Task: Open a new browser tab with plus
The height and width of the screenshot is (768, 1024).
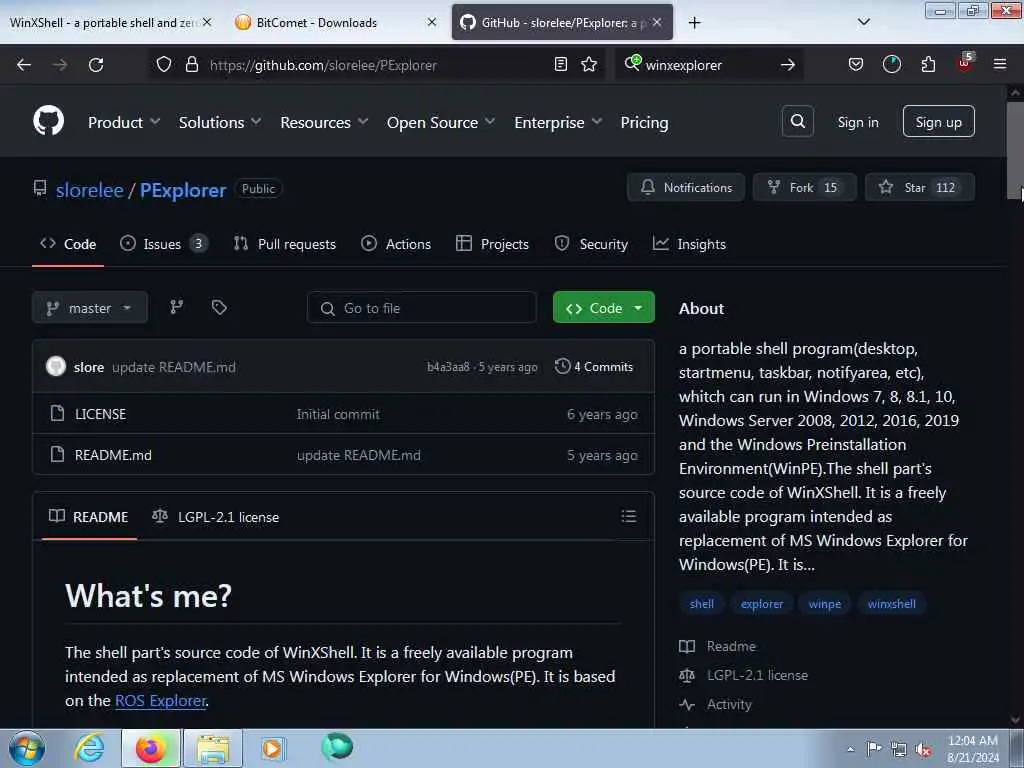Action: [694, 23]
